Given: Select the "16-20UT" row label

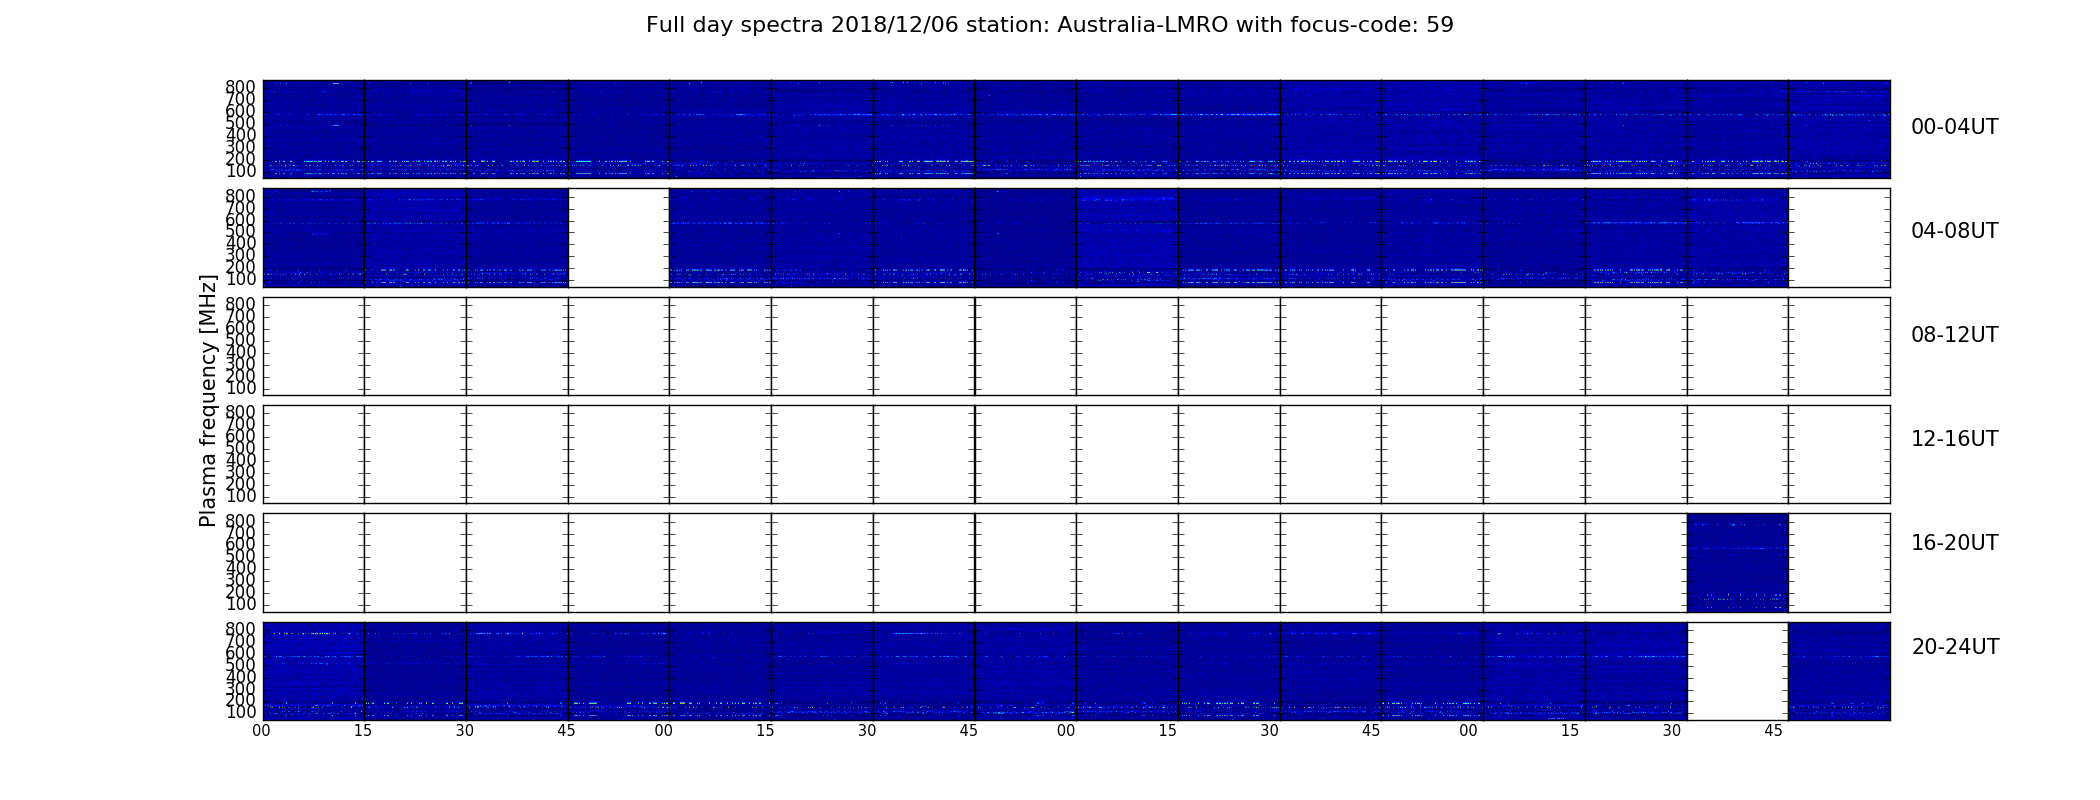Looking at the screenshot, I should [1954, 543].
